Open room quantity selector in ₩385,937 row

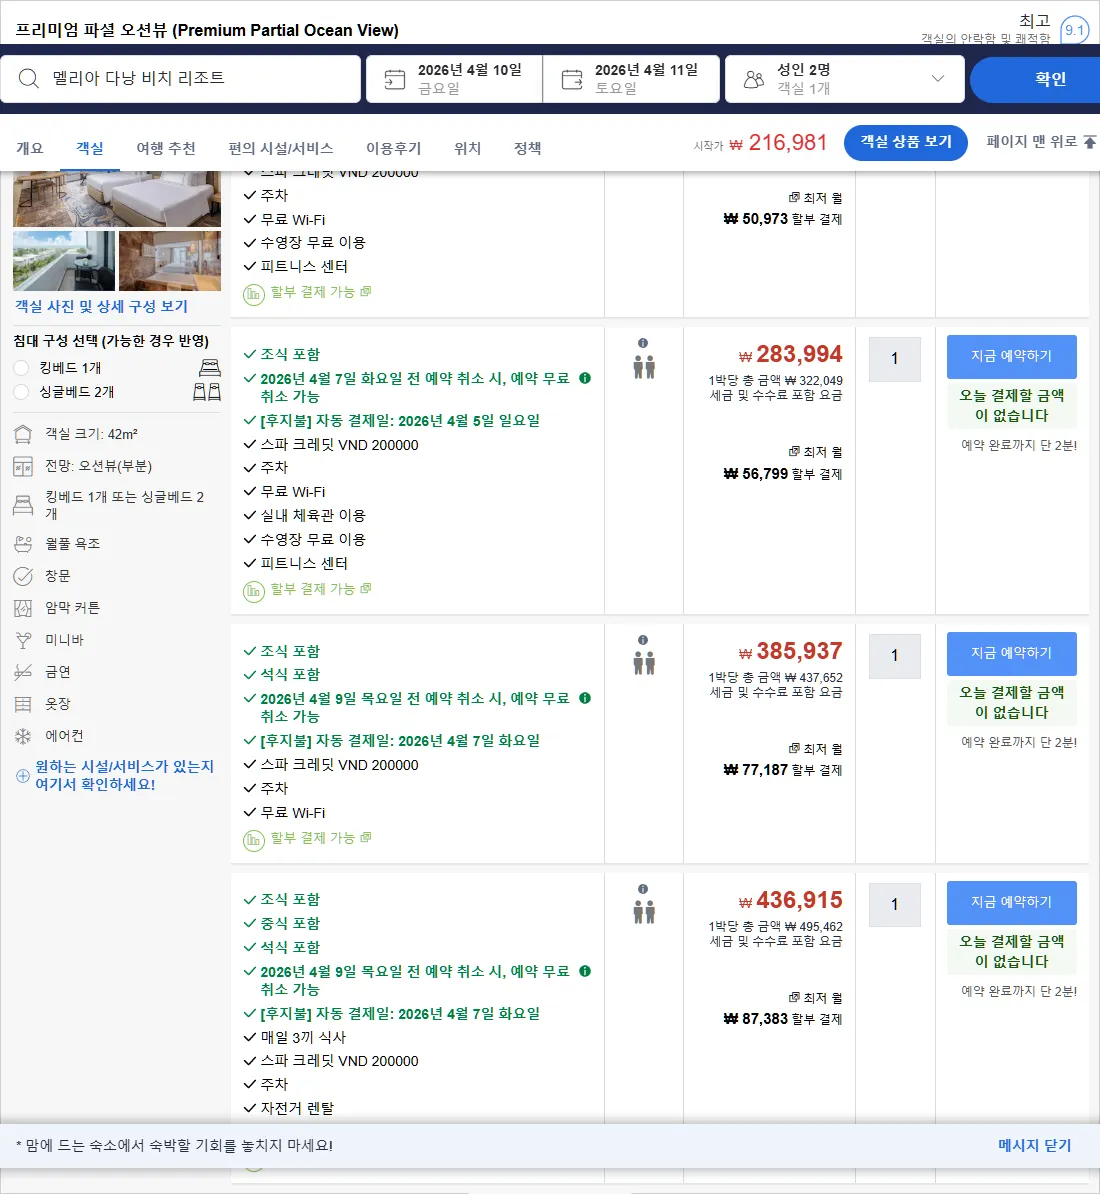[x=894, y=656]
